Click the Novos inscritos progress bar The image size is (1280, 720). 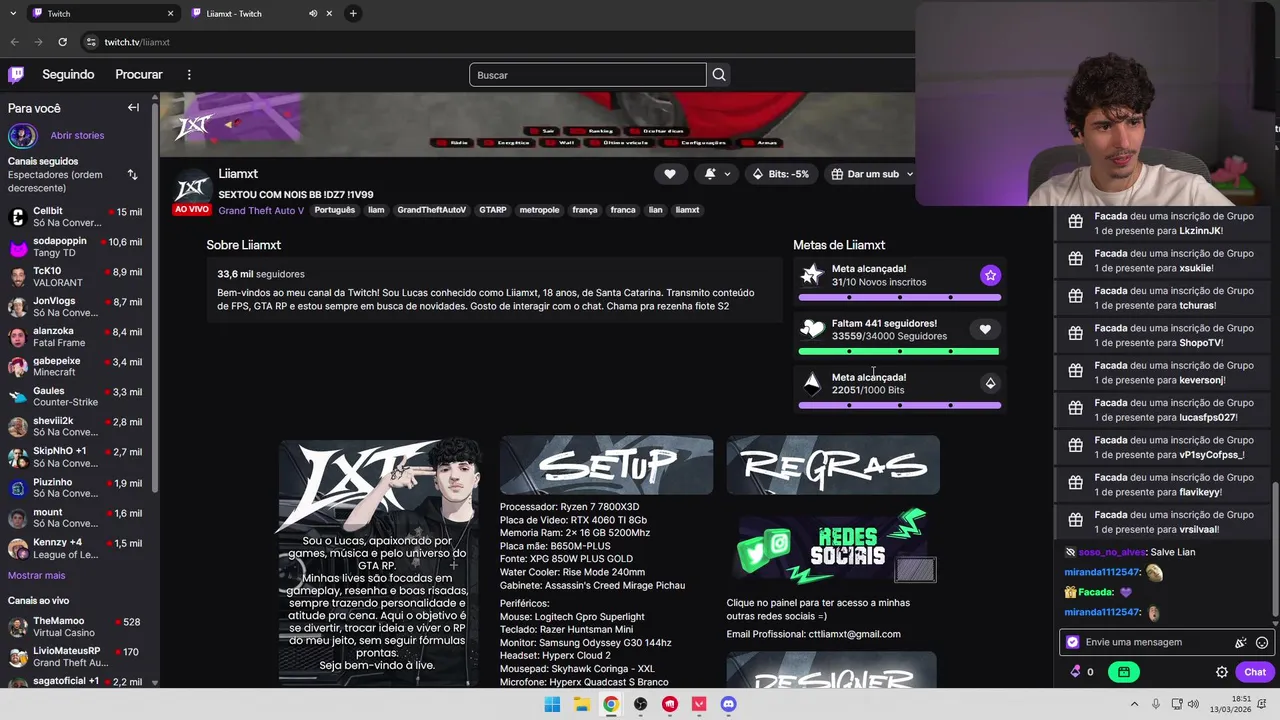tap(899, 297)
